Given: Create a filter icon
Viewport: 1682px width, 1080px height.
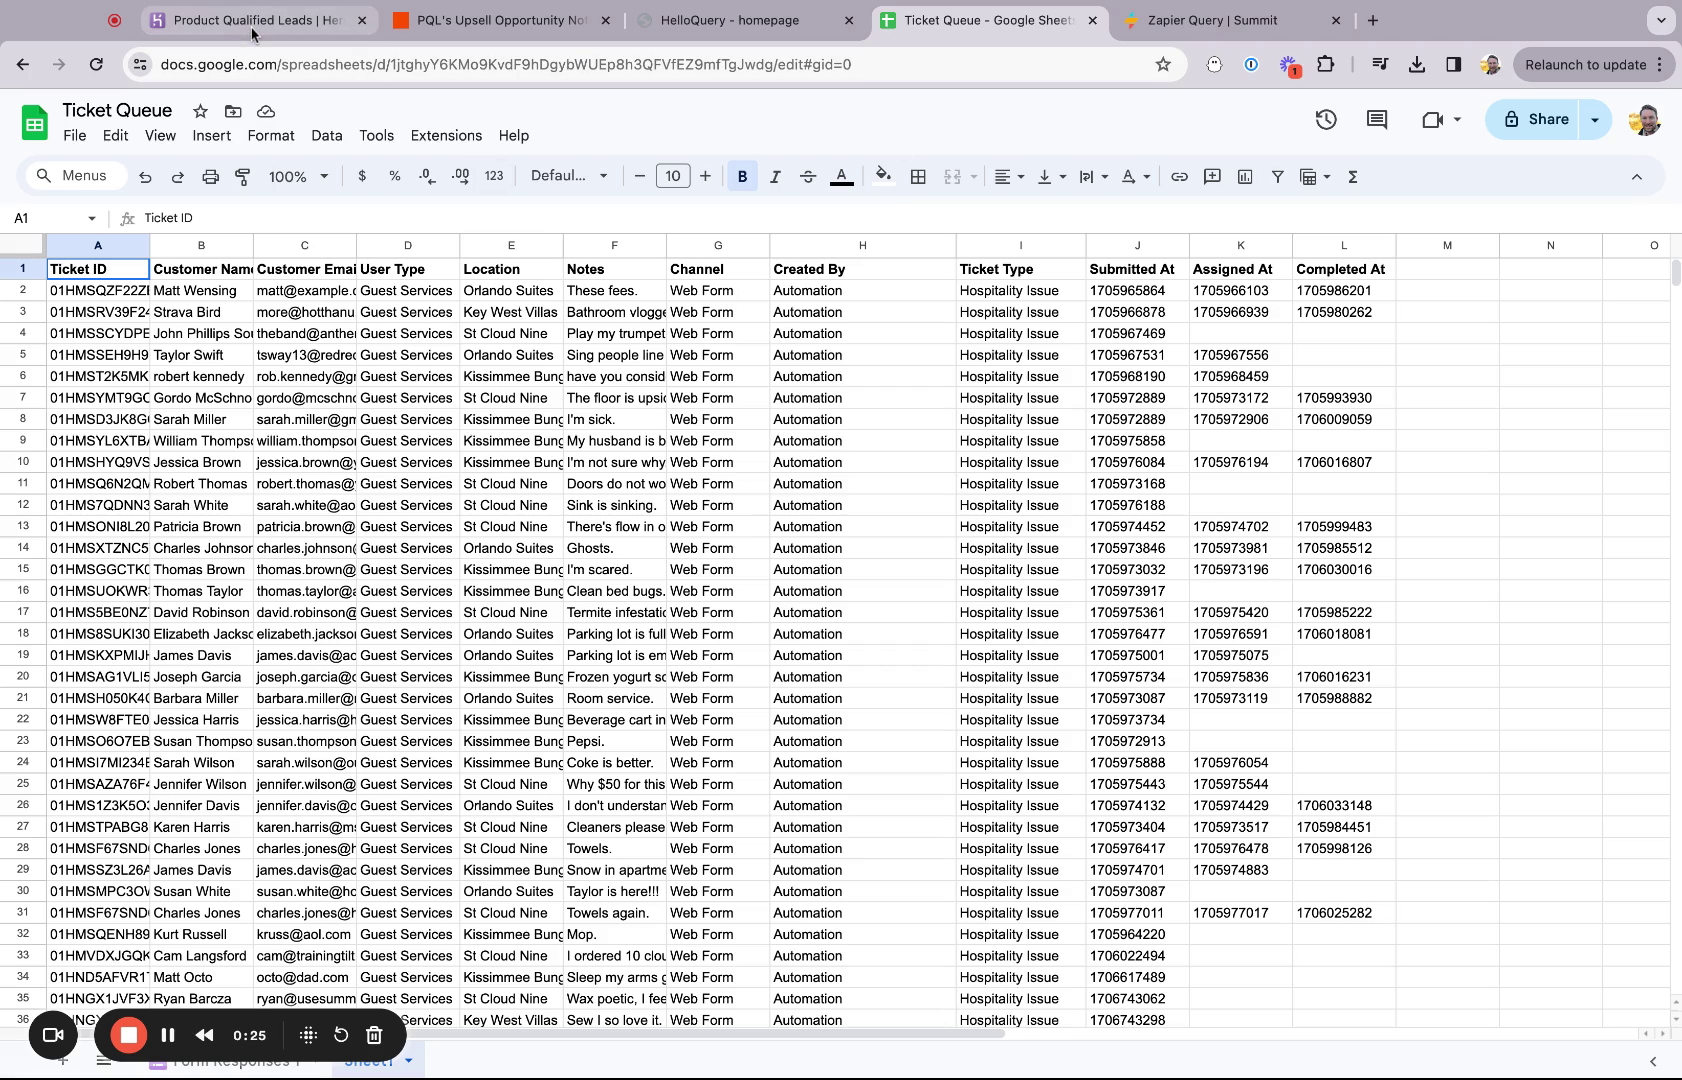Looking at the screenshot, I should [1277, 176].
